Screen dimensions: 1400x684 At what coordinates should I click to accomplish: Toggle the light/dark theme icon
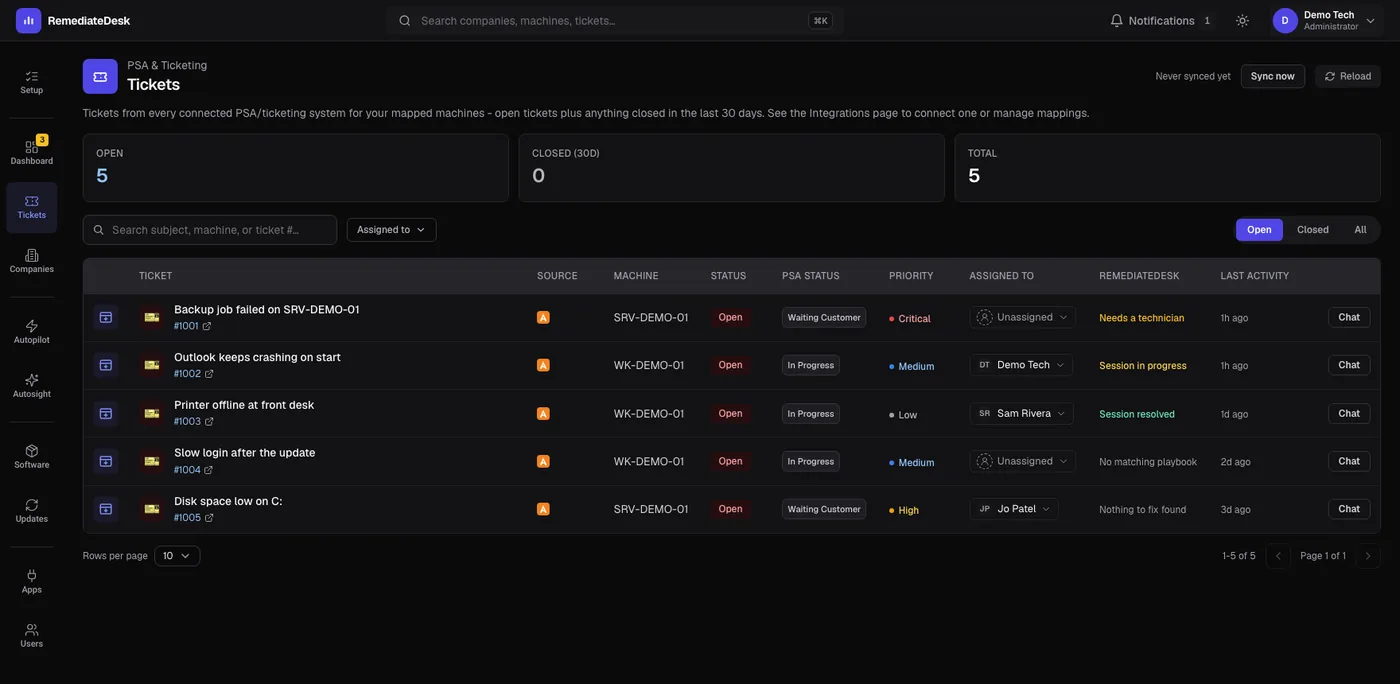coord(1242,20)
